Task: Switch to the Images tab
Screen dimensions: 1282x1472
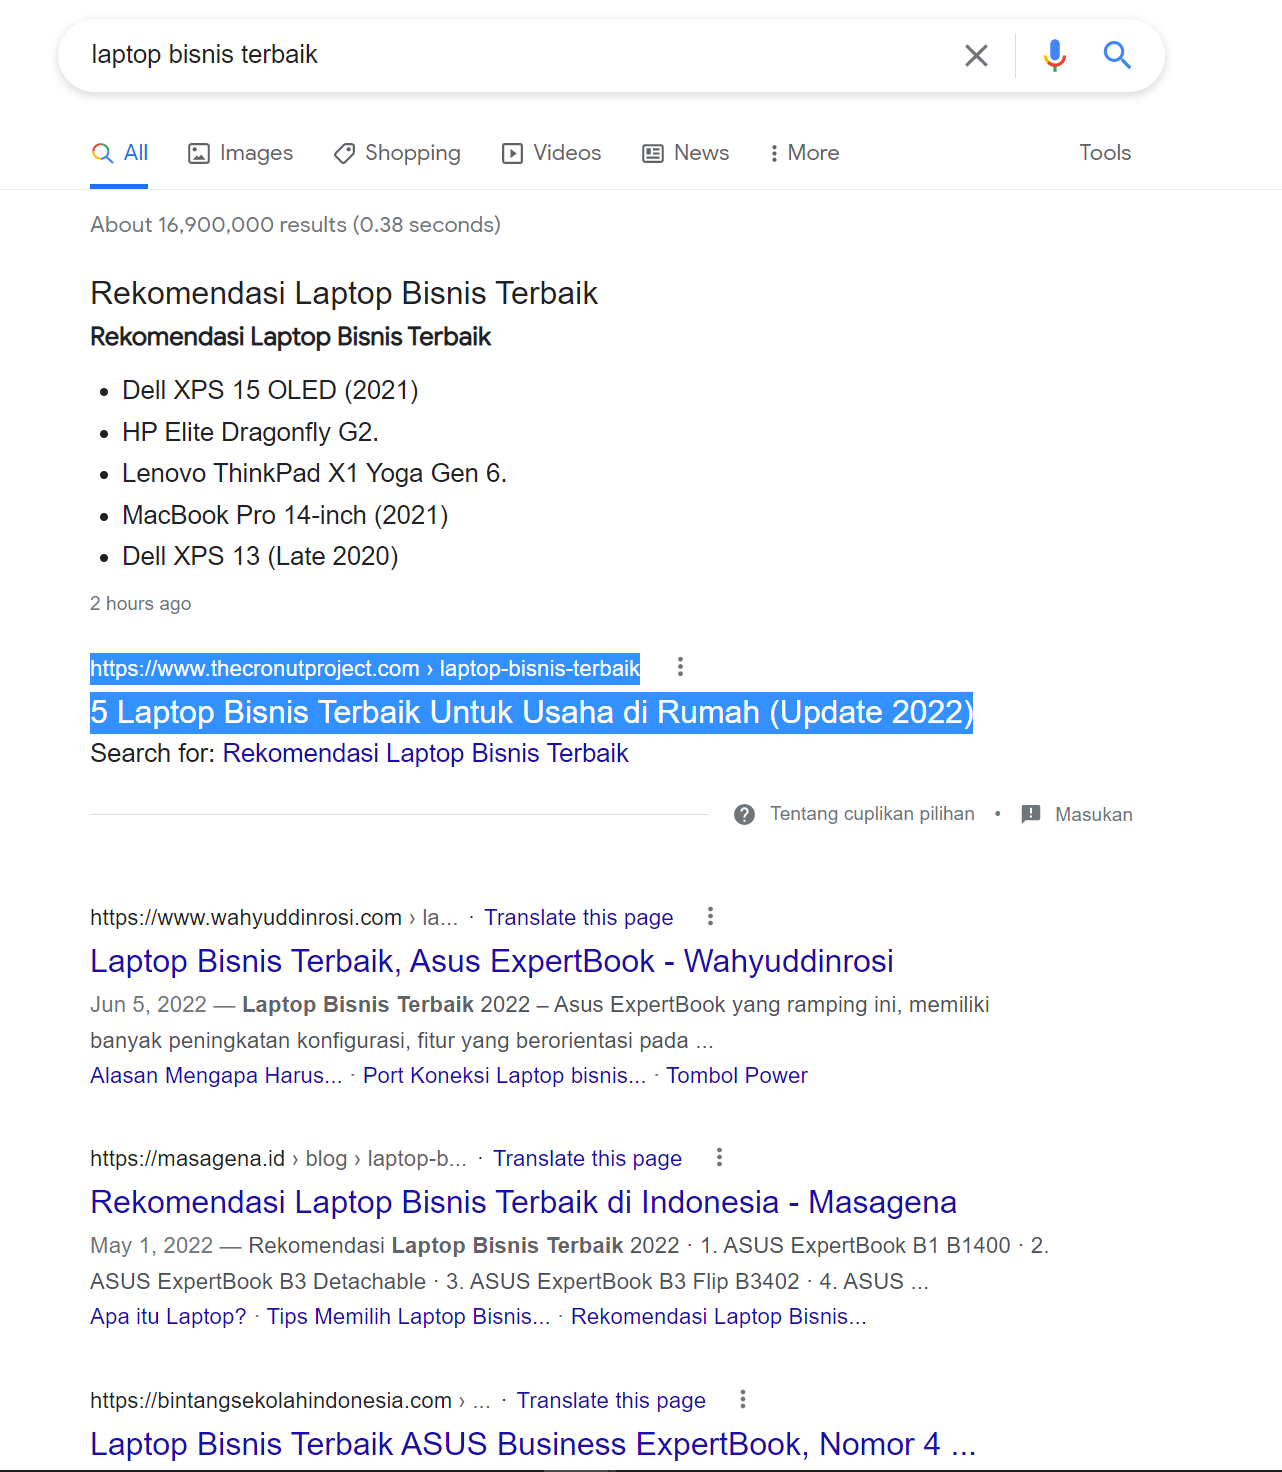Action: point(241,153)
